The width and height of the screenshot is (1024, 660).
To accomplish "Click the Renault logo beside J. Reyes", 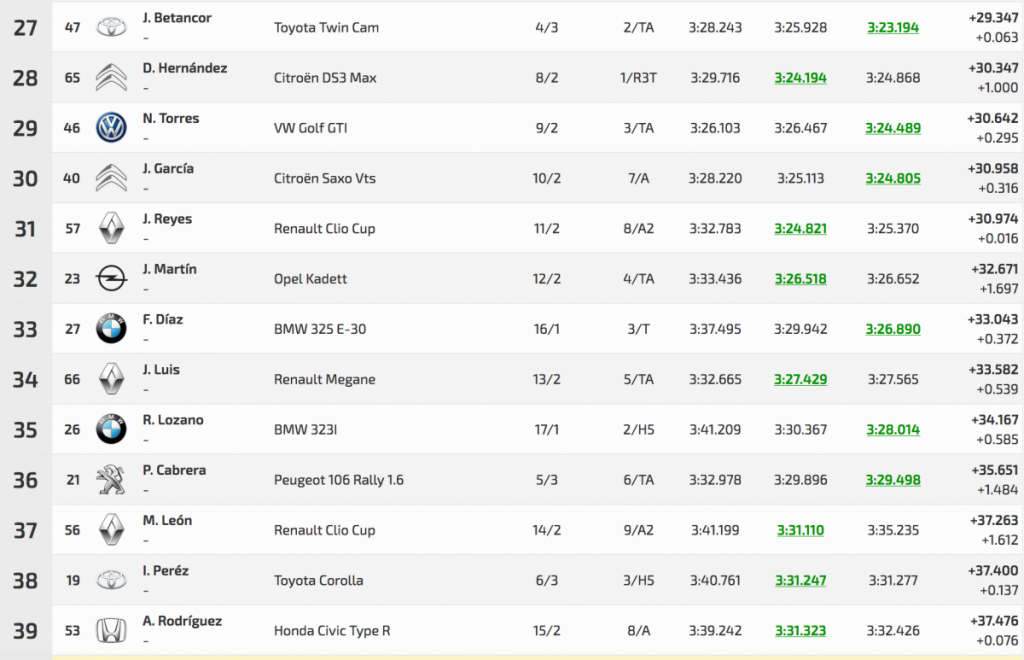I will coord(111,228).
